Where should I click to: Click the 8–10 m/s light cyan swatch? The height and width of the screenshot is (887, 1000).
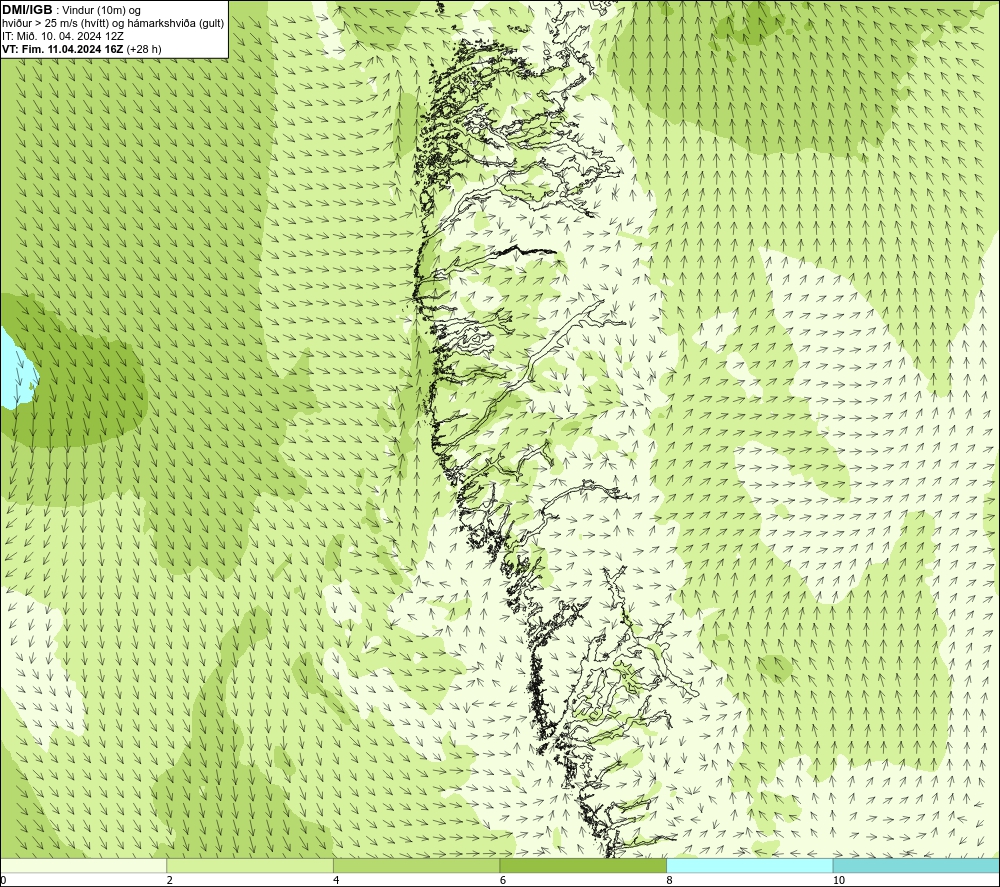tap(749, 865)
